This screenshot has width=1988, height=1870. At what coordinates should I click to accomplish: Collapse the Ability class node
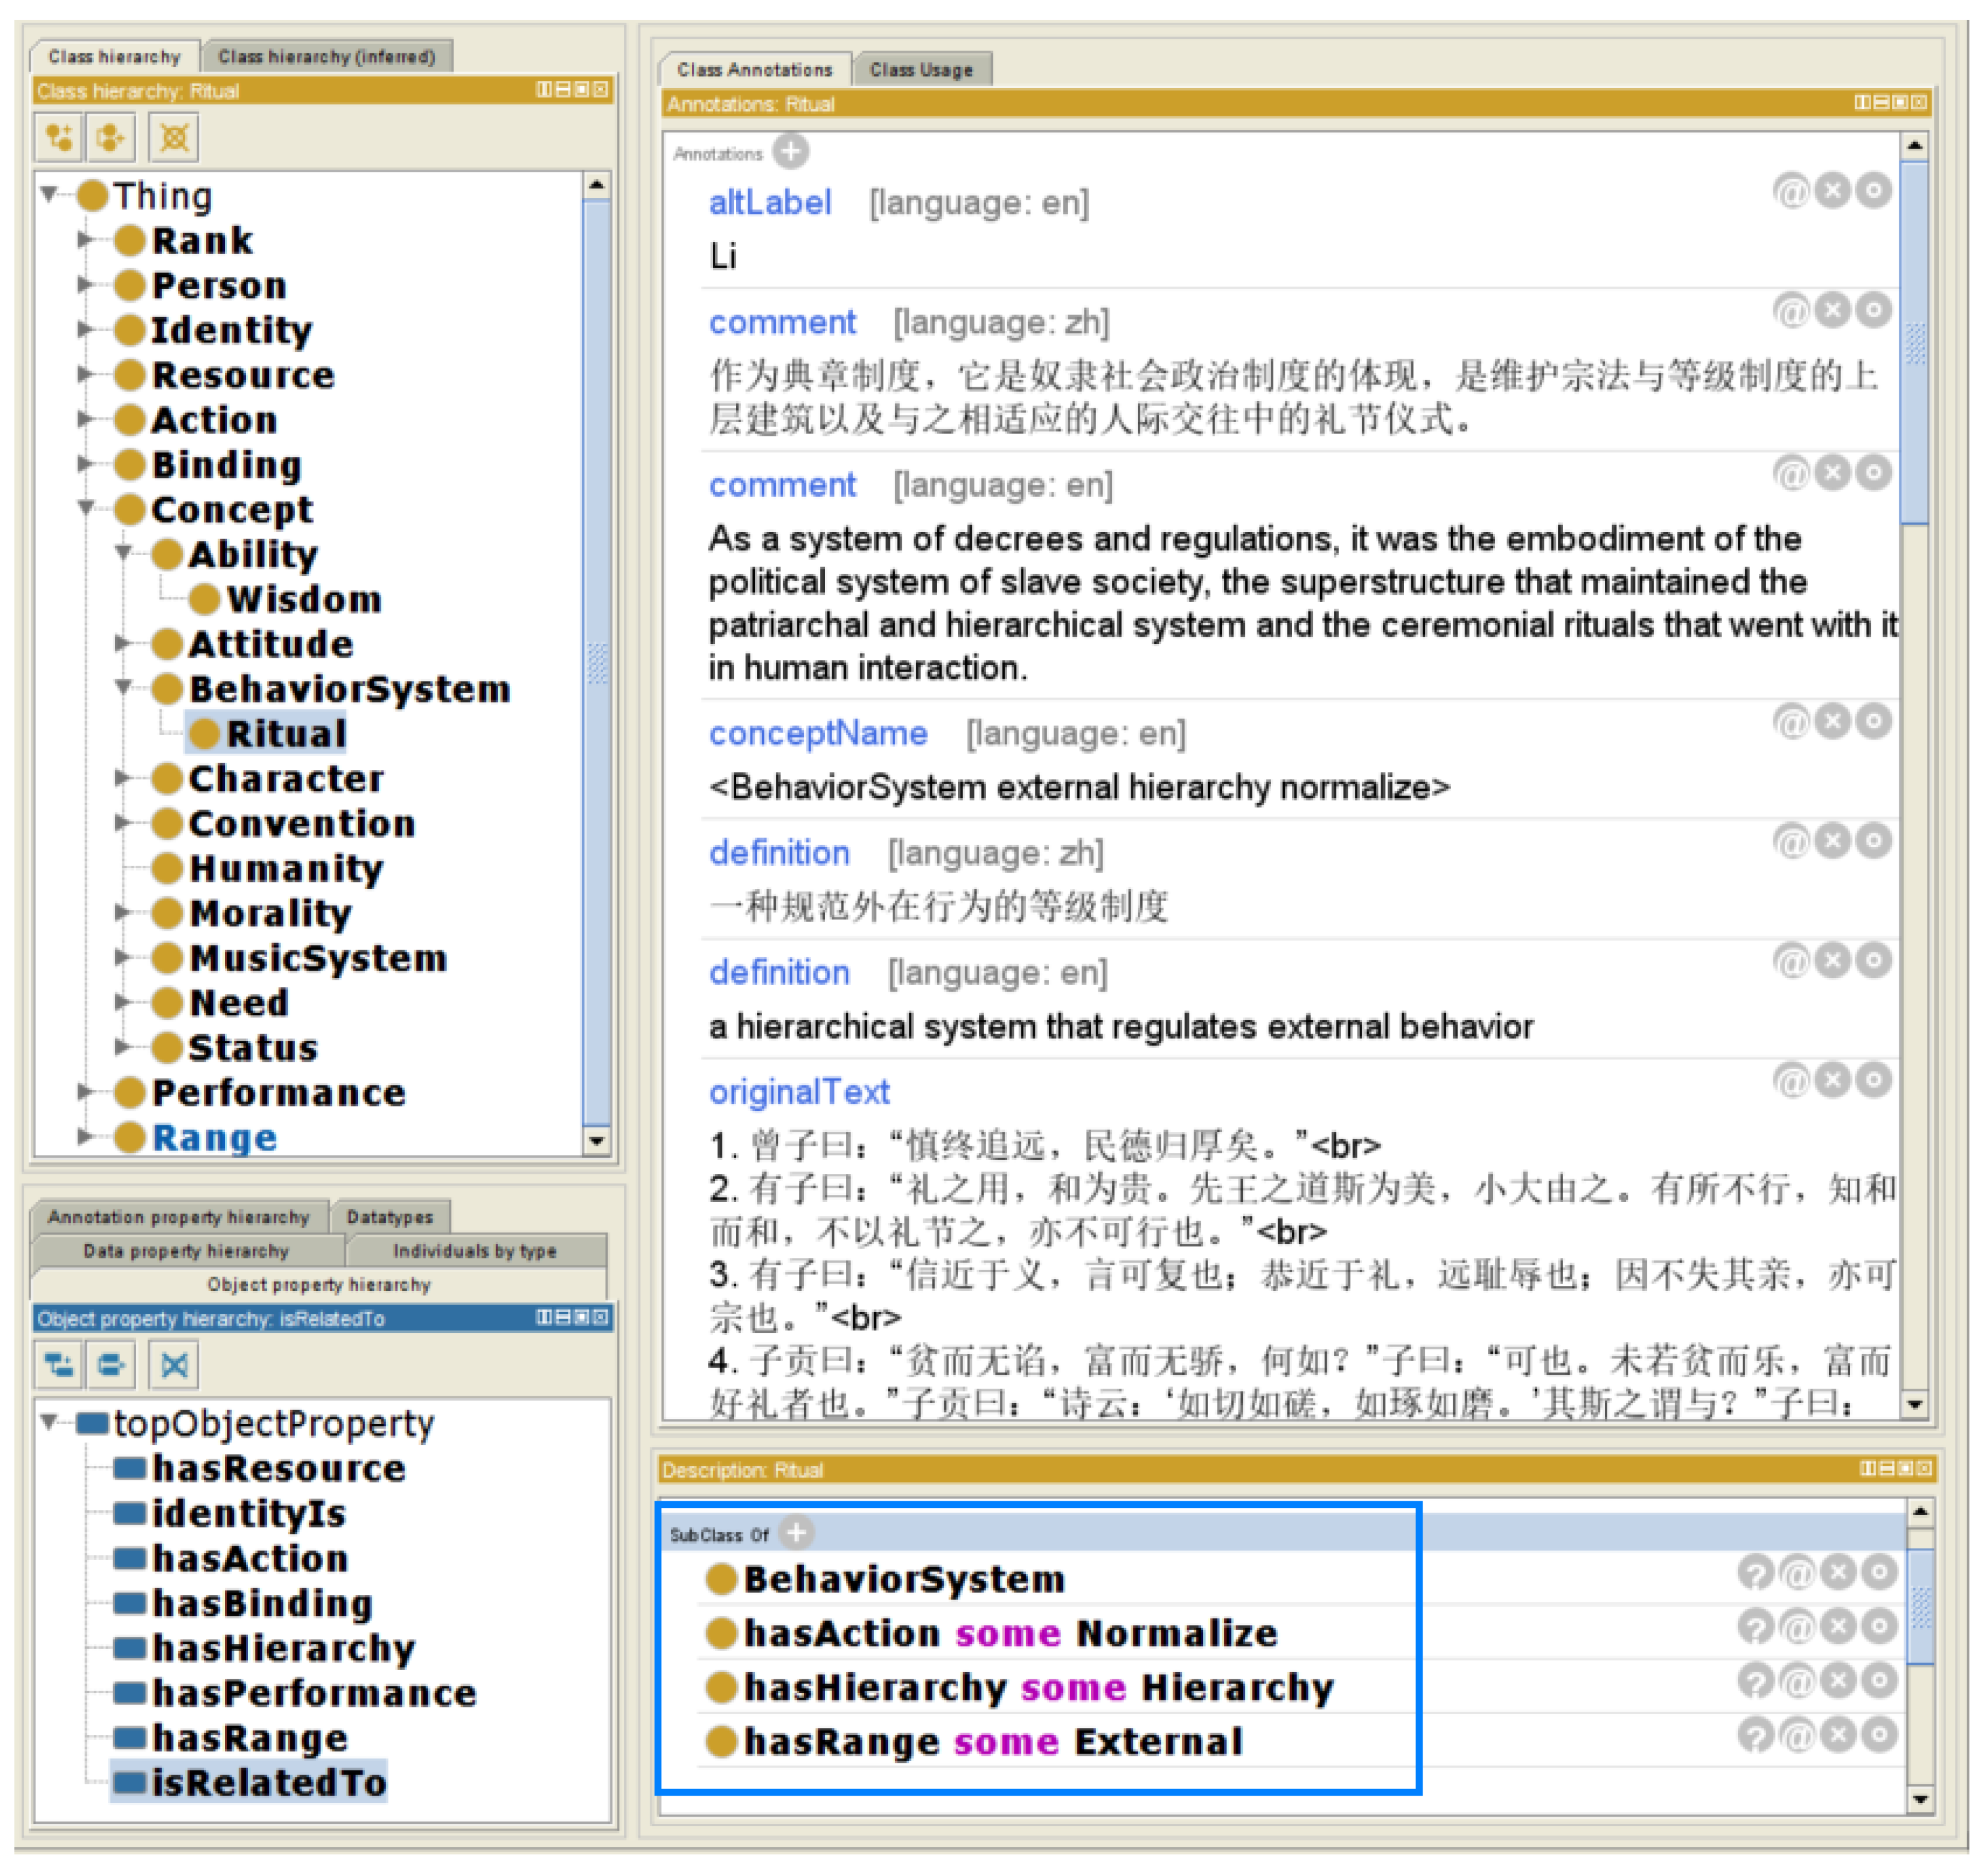click(x=123, y=552)
